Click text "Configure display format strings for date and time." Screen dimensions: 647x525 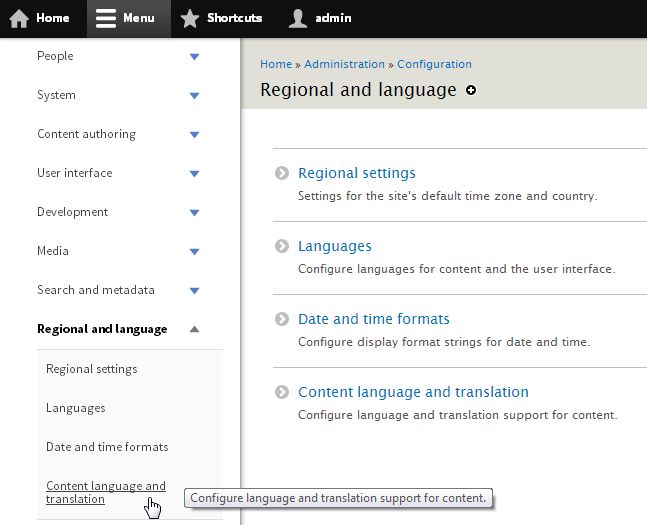coord(444,342)
